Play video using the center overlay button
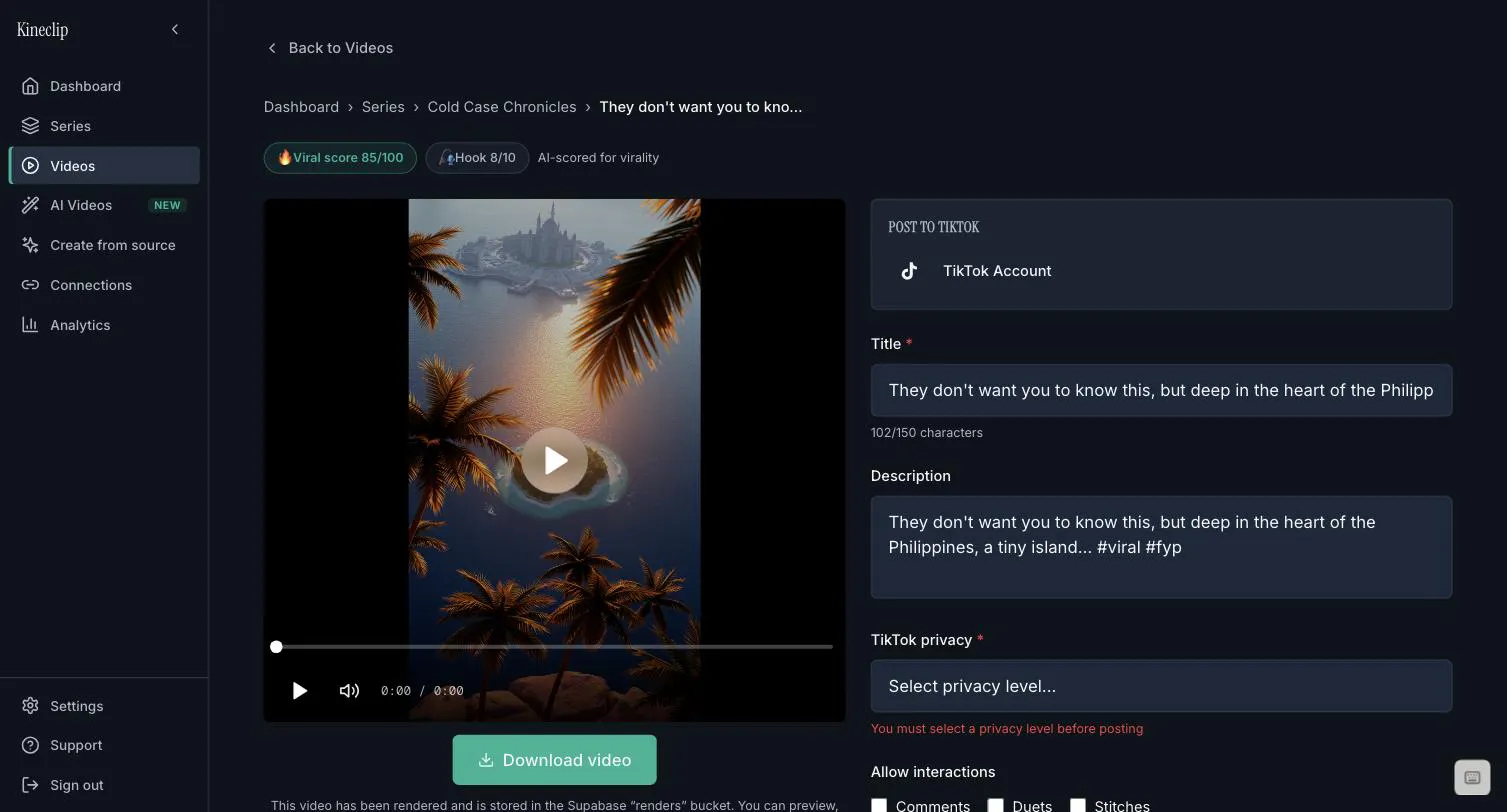1507x812 pixels. tap(554, 460)
